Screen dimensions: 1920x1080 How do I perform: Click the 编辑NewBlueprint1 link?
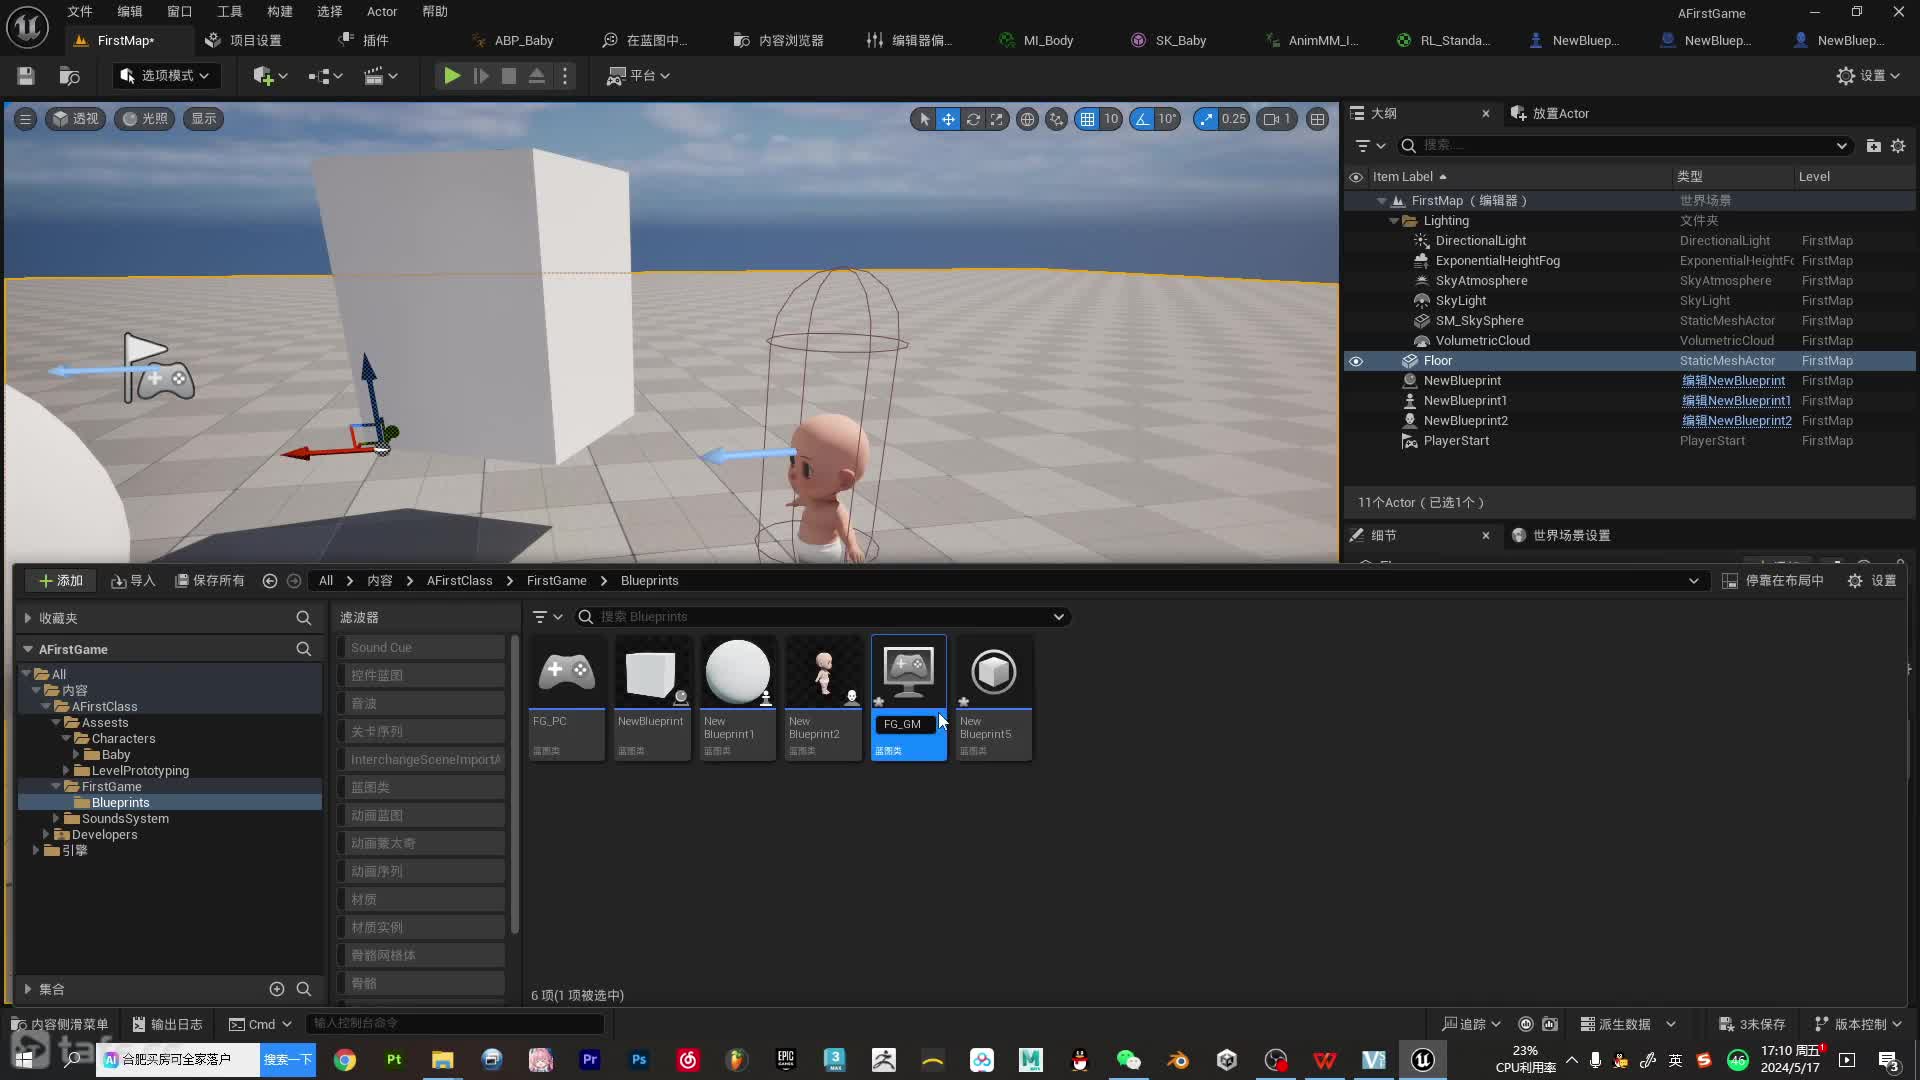pos(1736,401)
